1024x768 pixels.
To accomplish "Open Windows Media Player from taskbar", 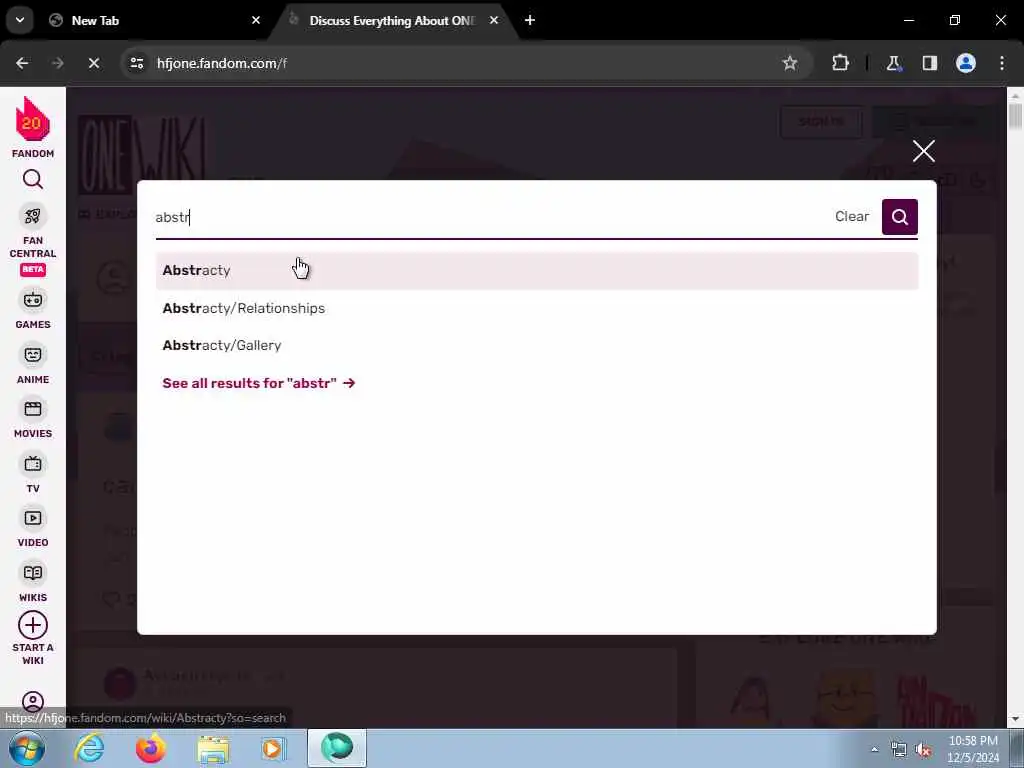I will coord(274,749).
